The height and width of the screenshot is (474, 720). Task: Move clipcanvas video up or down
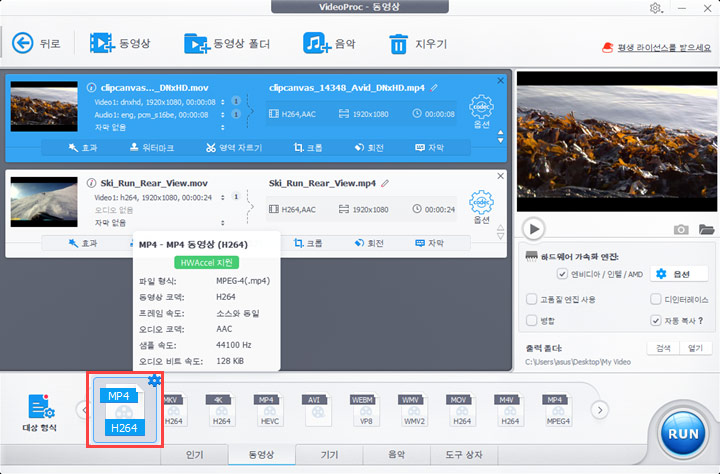(x=501, y=136)
